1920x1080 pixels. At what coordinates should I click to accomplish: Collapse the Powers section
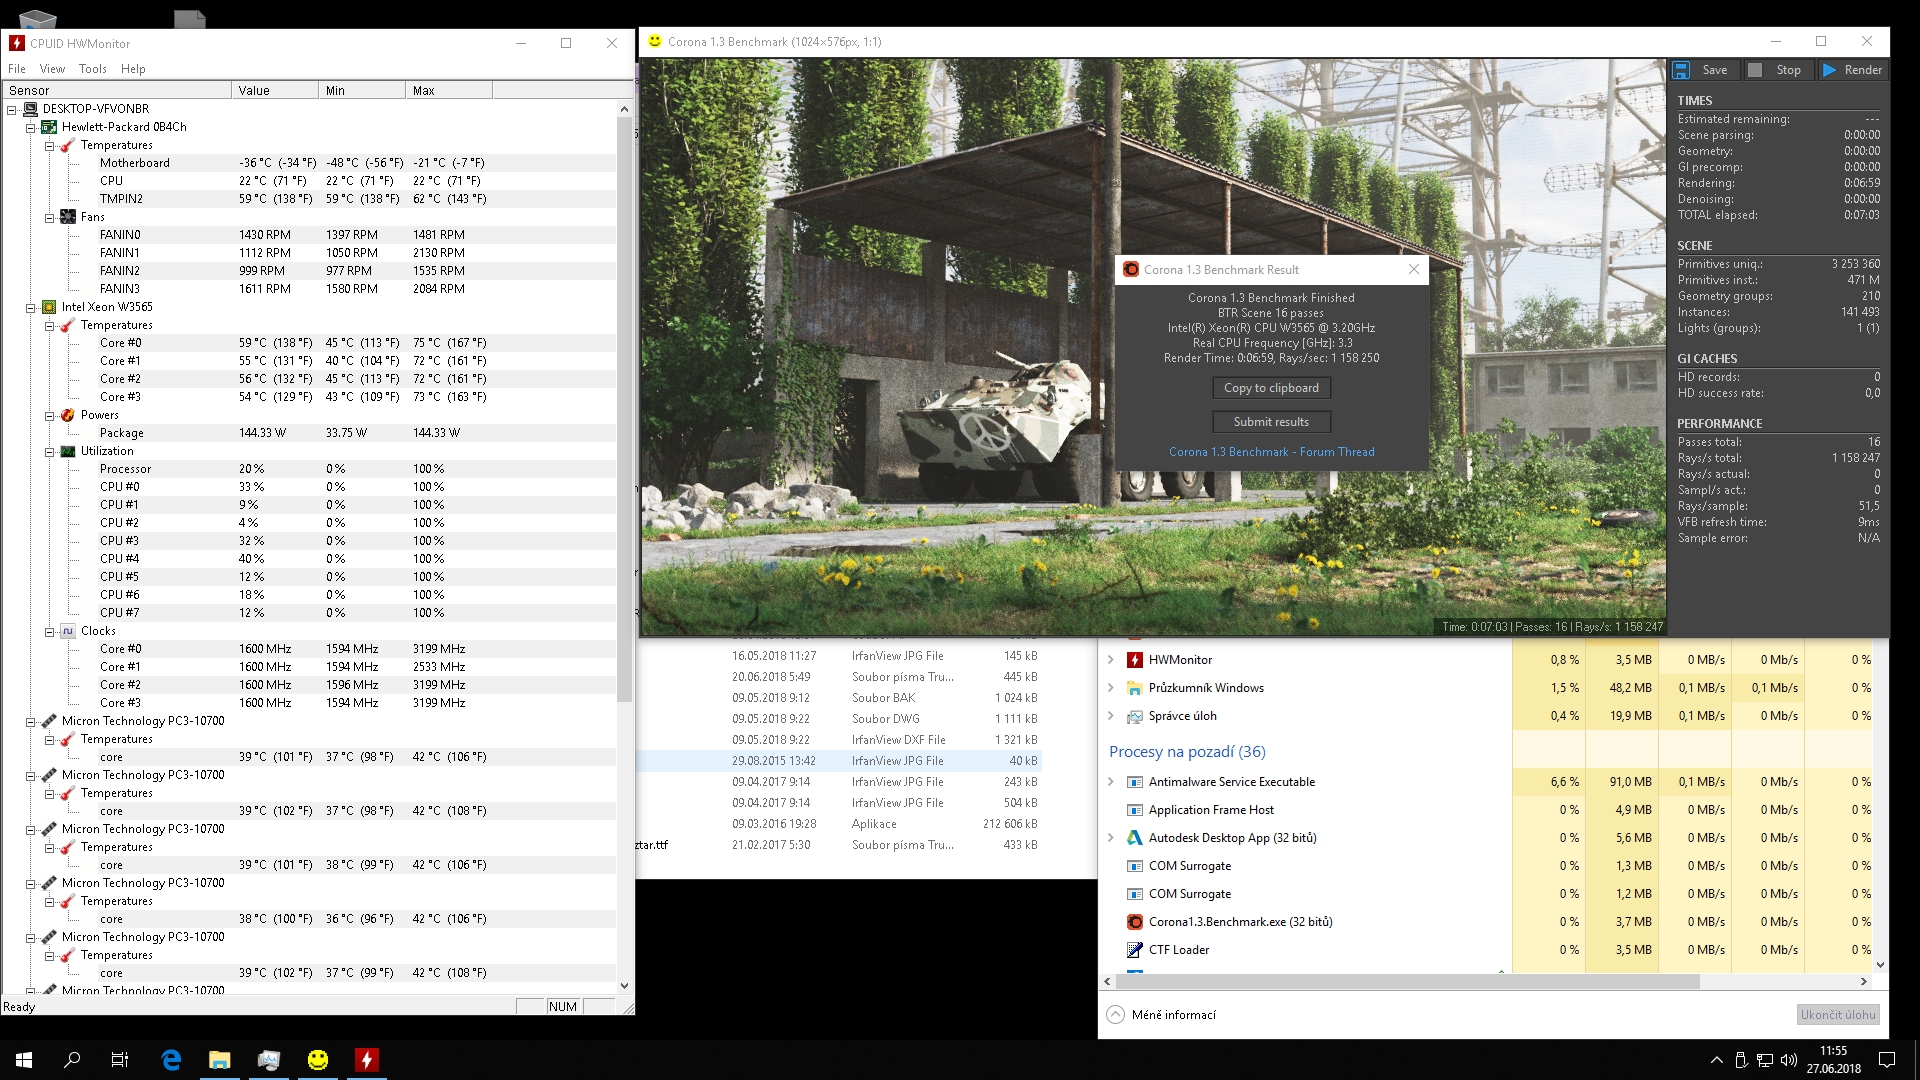point(49,415)
